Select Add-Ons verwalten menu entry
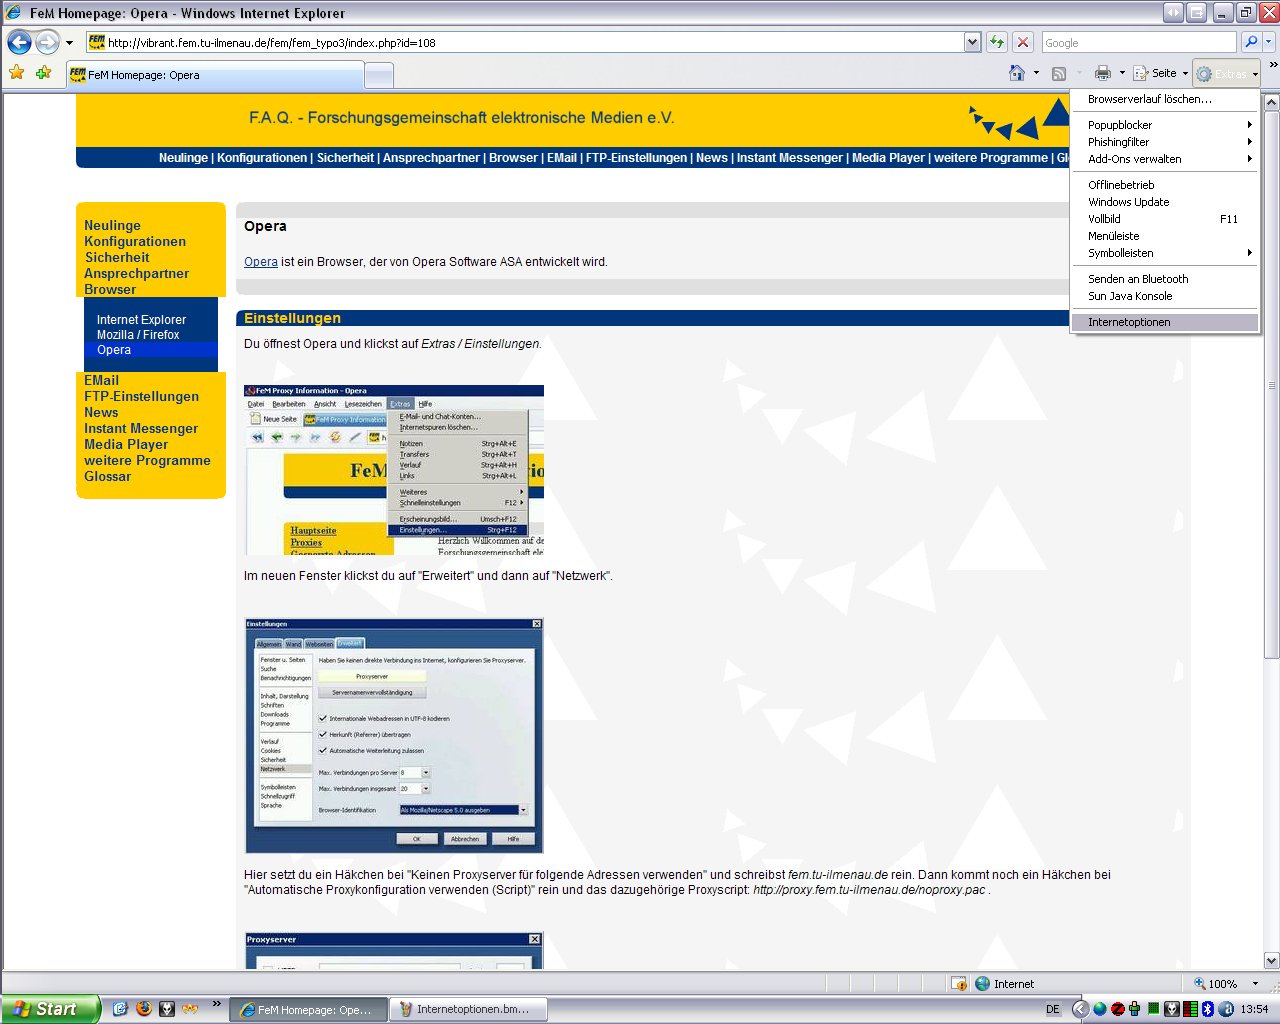1280x1024 pixels. [x=1164, y=159]
